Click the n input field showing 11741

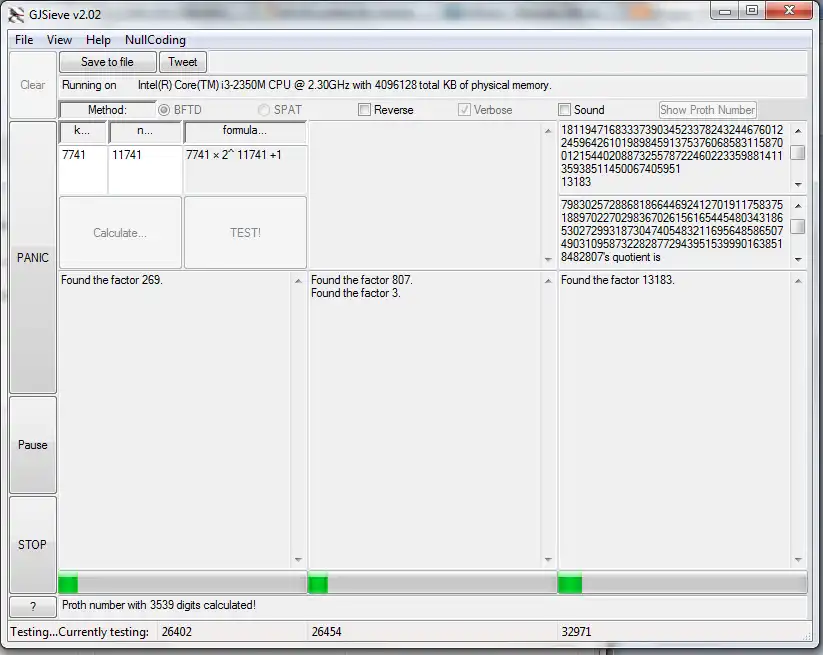click(145, 170)
